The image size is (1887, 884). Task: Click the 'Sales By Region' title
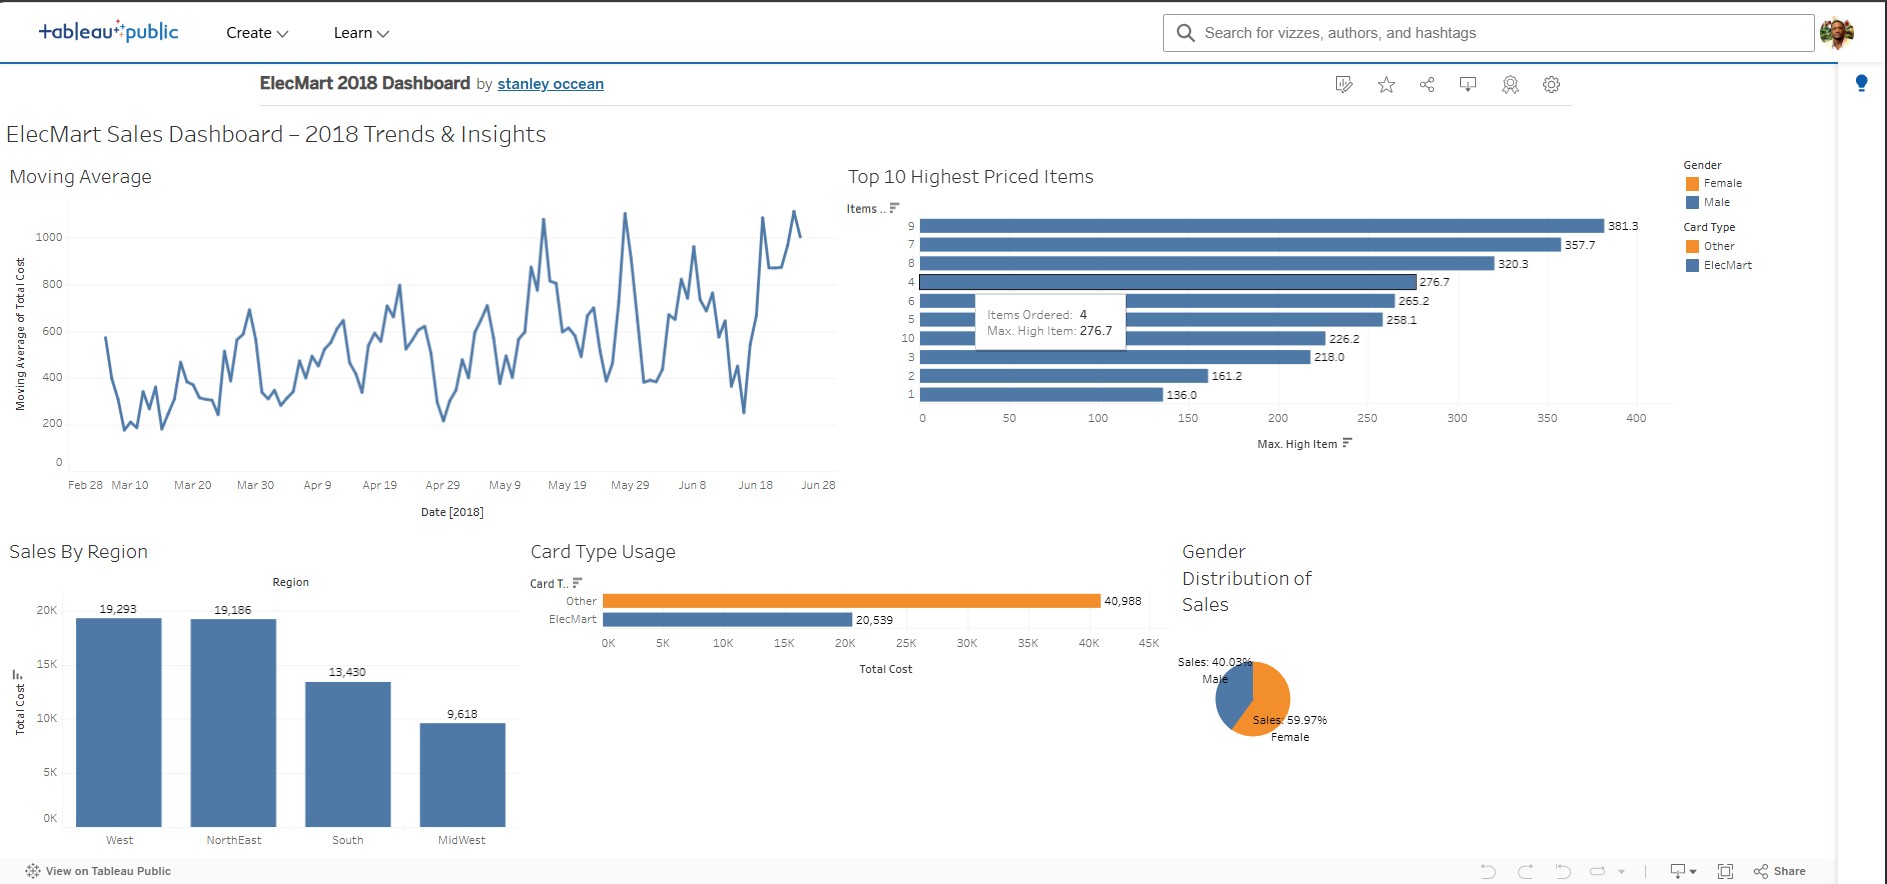coord(79,552)
